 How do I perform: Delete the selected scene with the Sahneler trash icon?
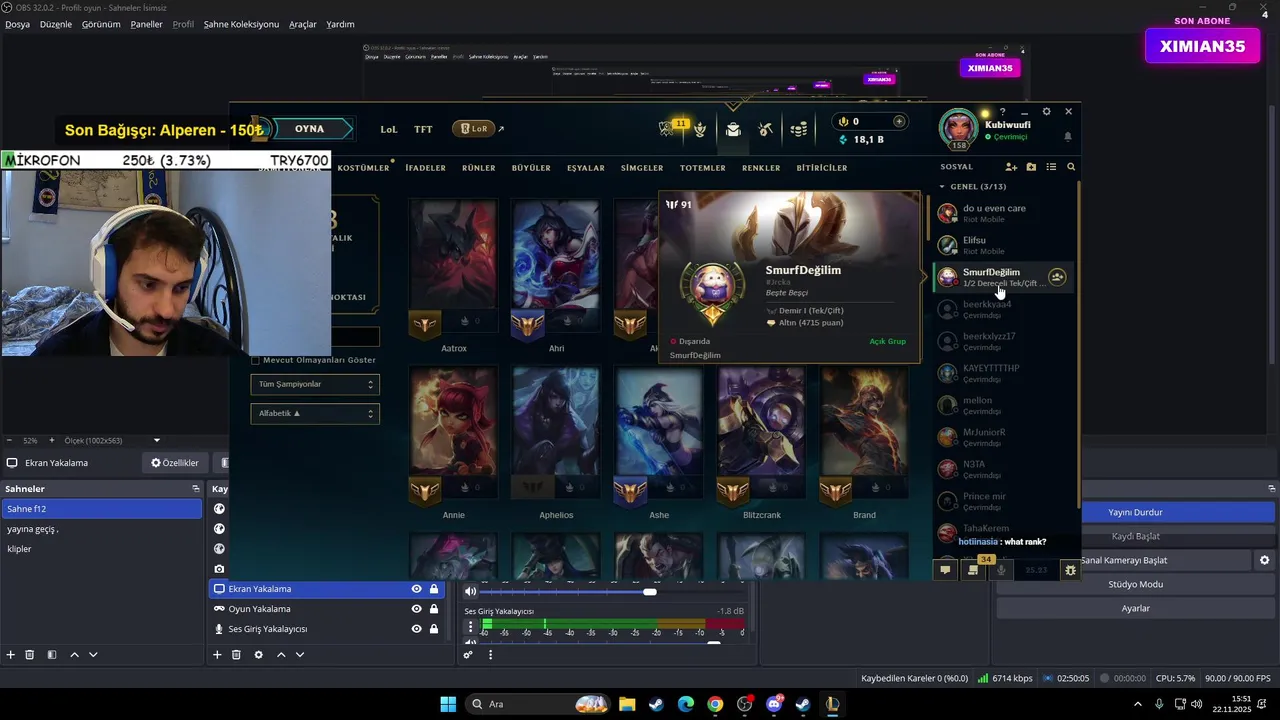[30, 655]
